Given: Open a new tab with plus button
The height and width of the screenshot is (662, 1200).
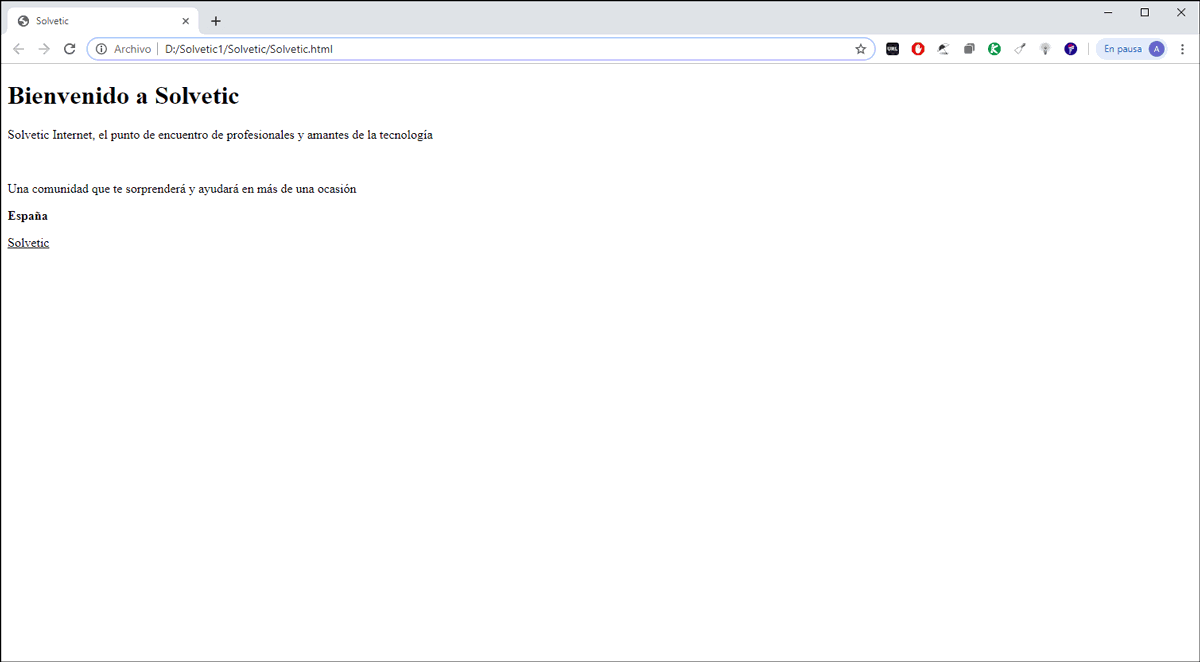Looking at the screenshot, I should click(215, 21).
